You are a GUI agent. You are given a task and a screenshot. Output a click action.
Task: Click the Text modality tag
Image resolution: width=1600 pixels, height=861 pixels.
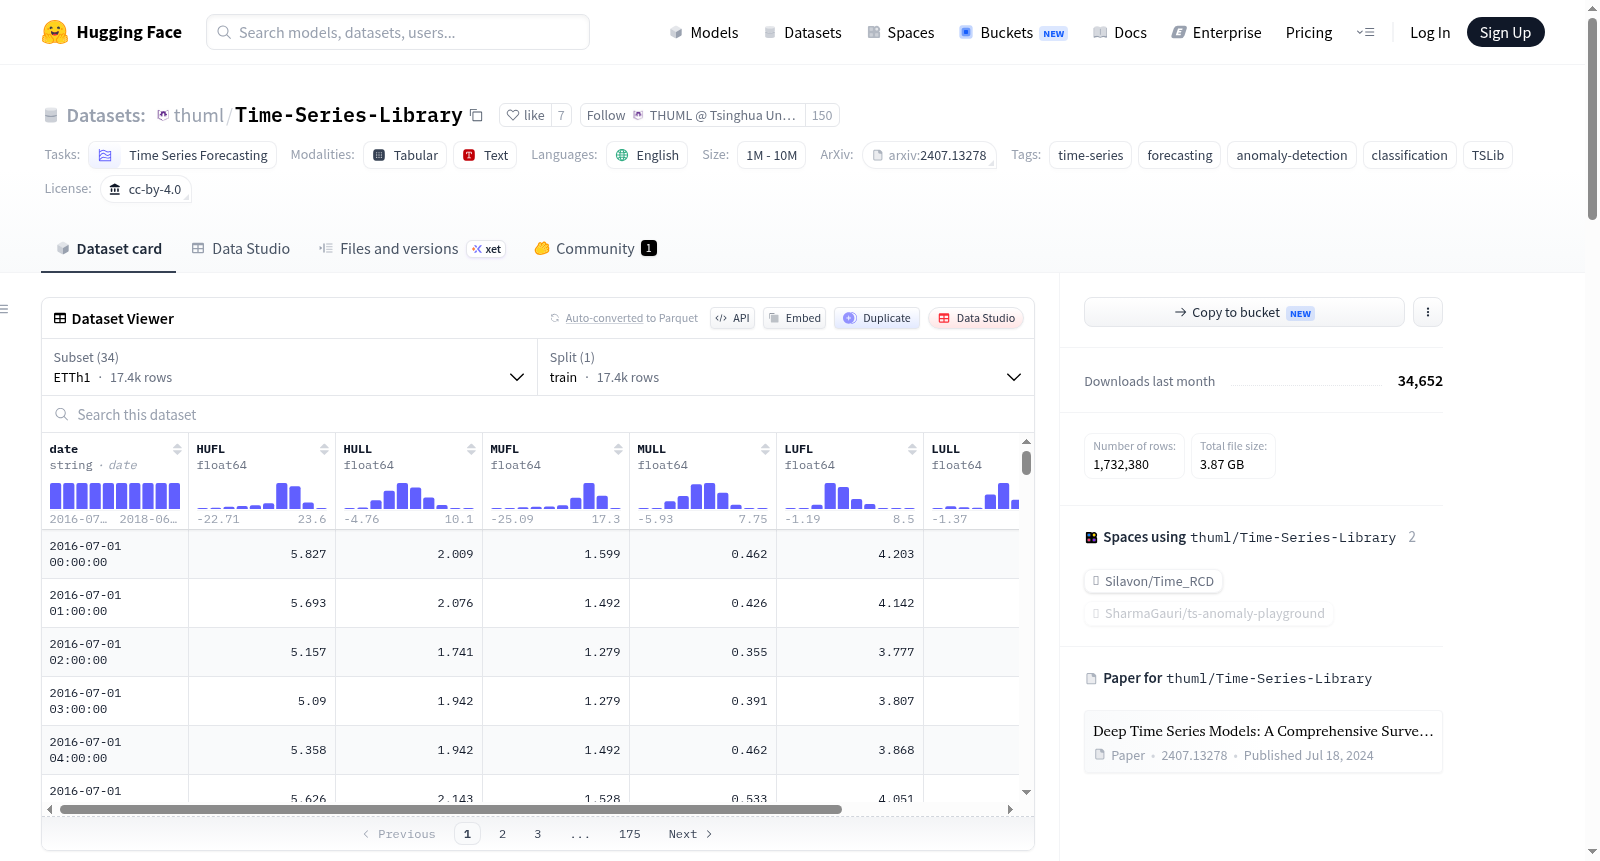pos(485,155)
